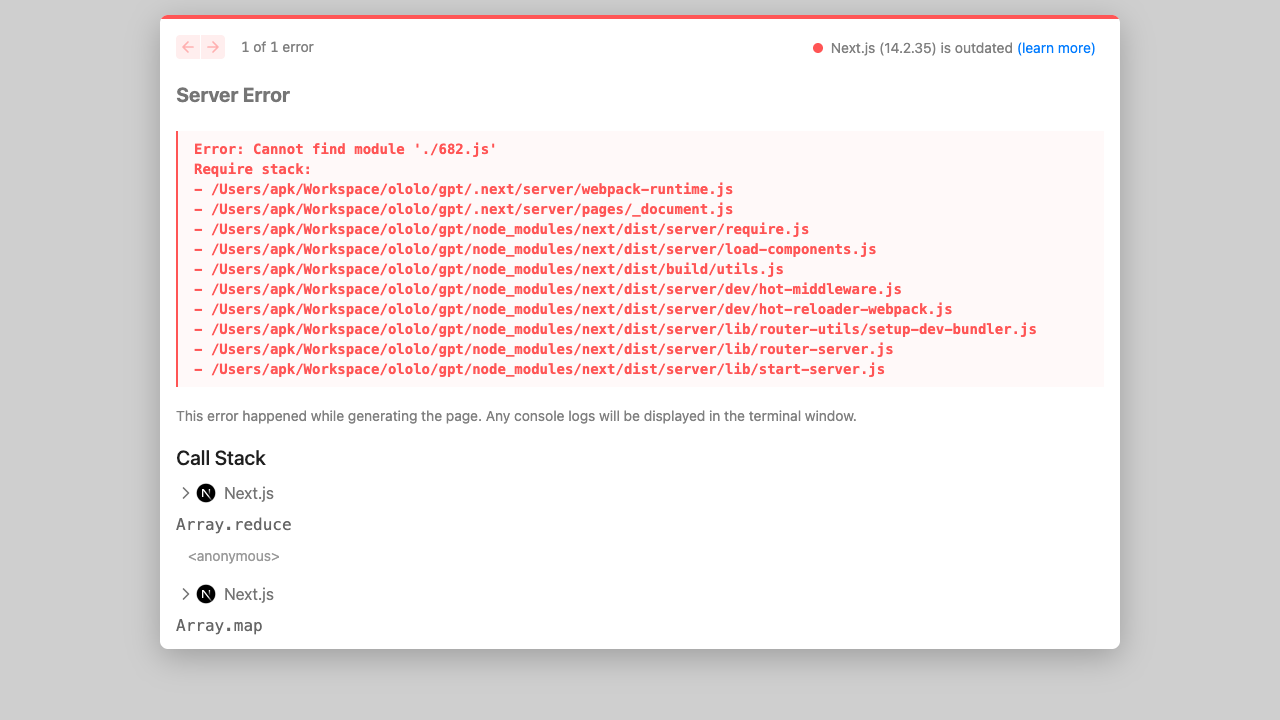Viewport: 1280px width, 720px height.
Task: Click the 'Cannot find module ./682.js' line
Action: click(x=345, y=149)
